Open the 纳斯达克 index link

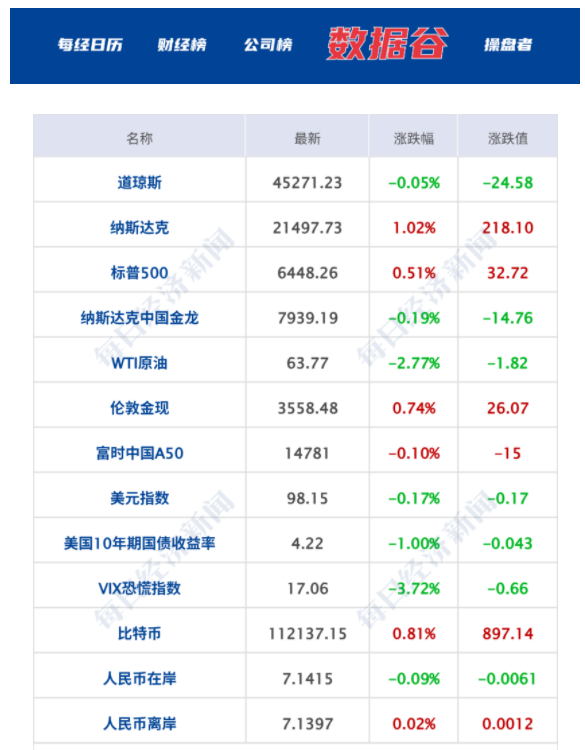tap(139, 228)
